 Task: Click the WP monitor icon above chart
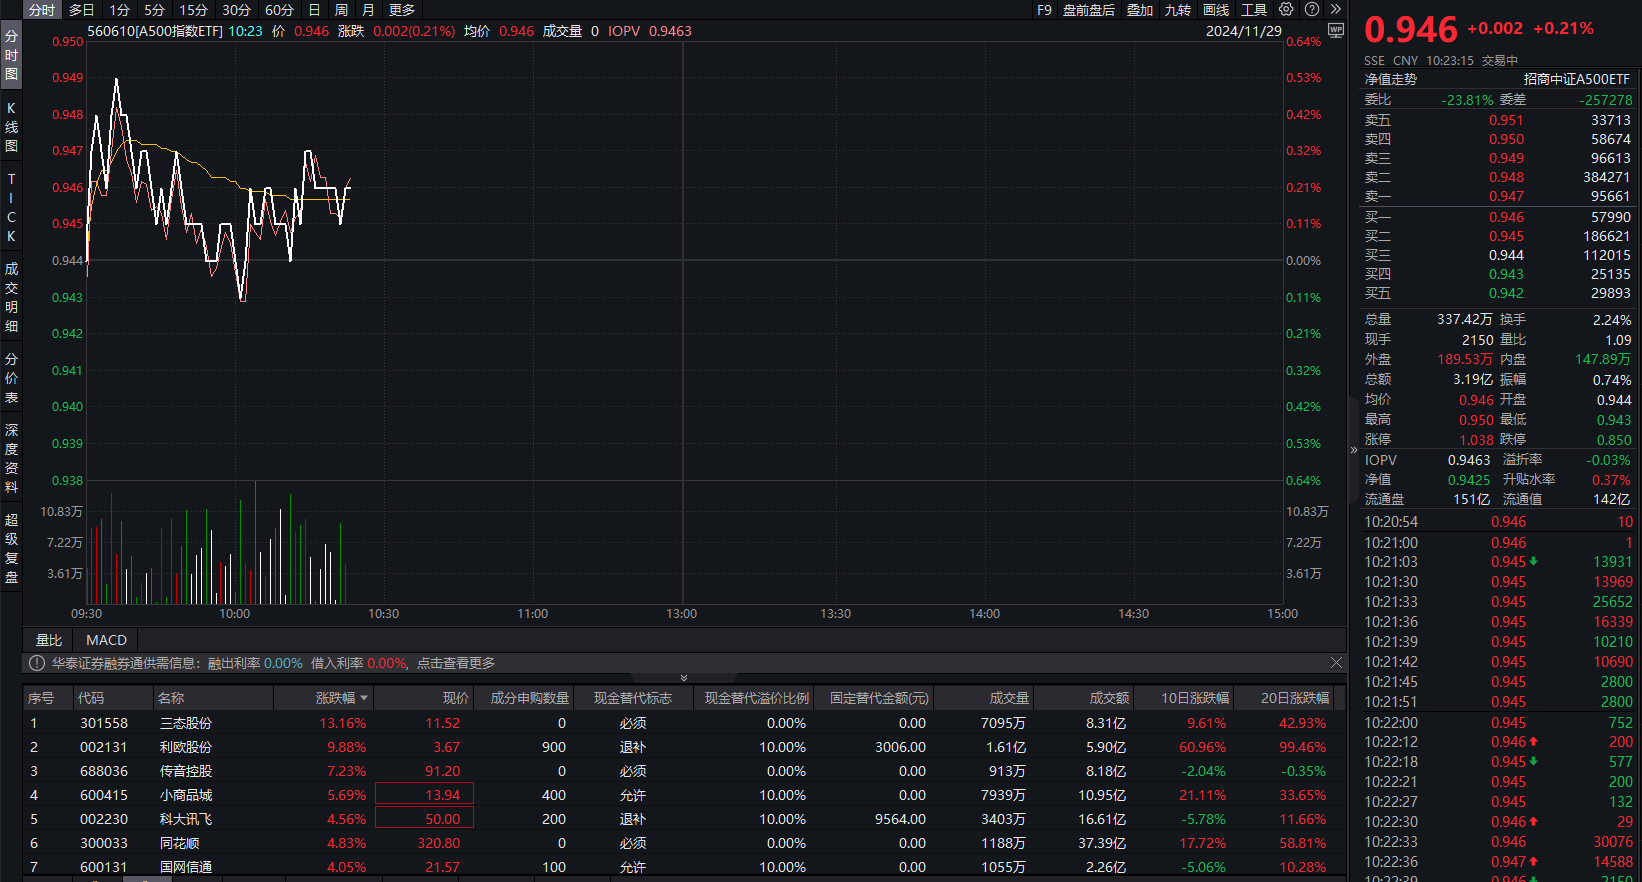1336,31
